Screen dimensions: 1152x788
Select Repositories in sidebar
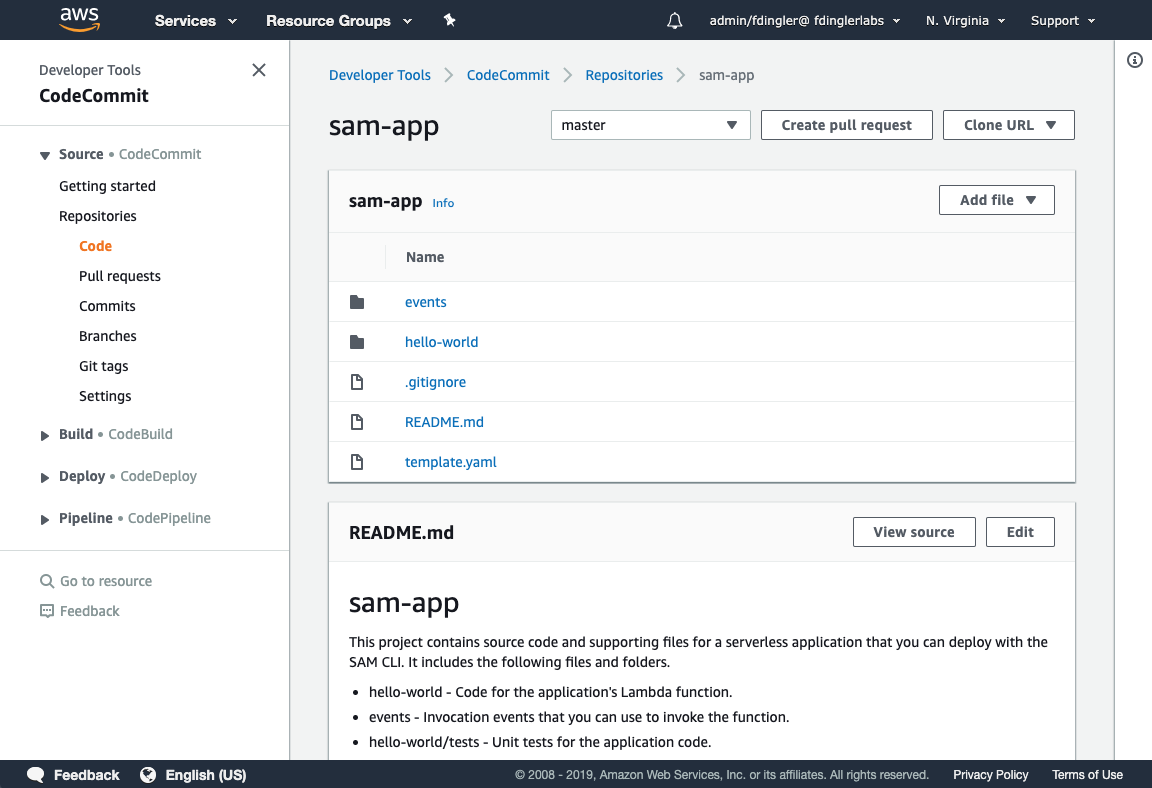[x=98, y=216]
